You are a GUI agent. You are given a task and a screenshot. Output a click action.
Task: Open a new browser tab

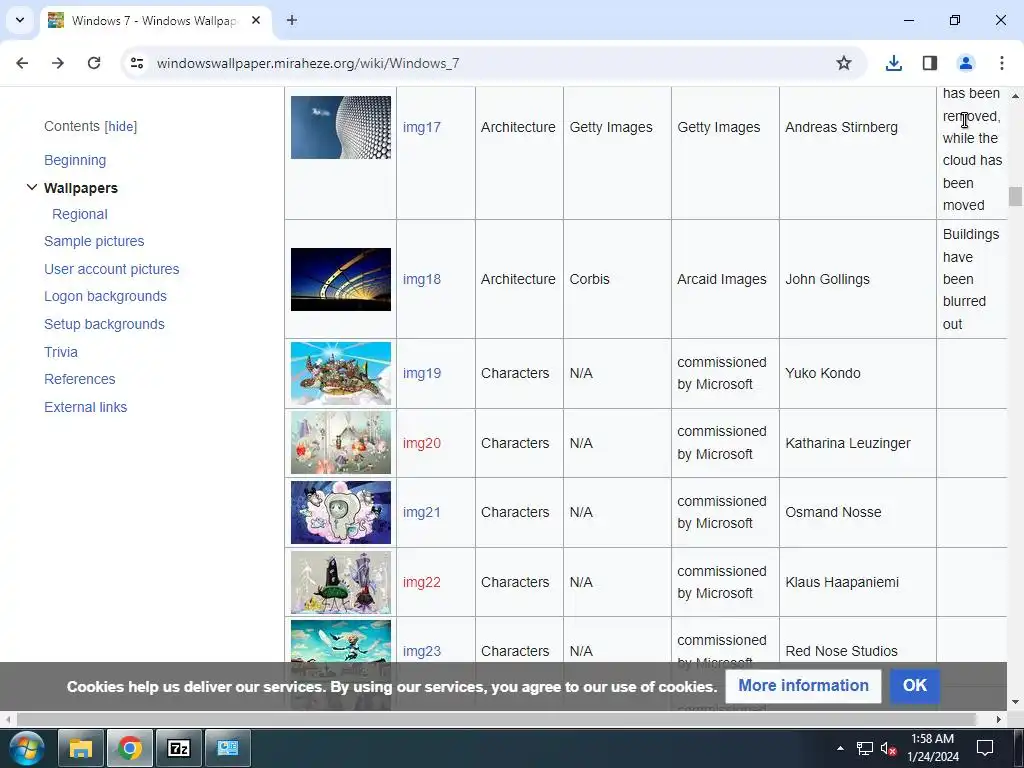coord(292,20)
